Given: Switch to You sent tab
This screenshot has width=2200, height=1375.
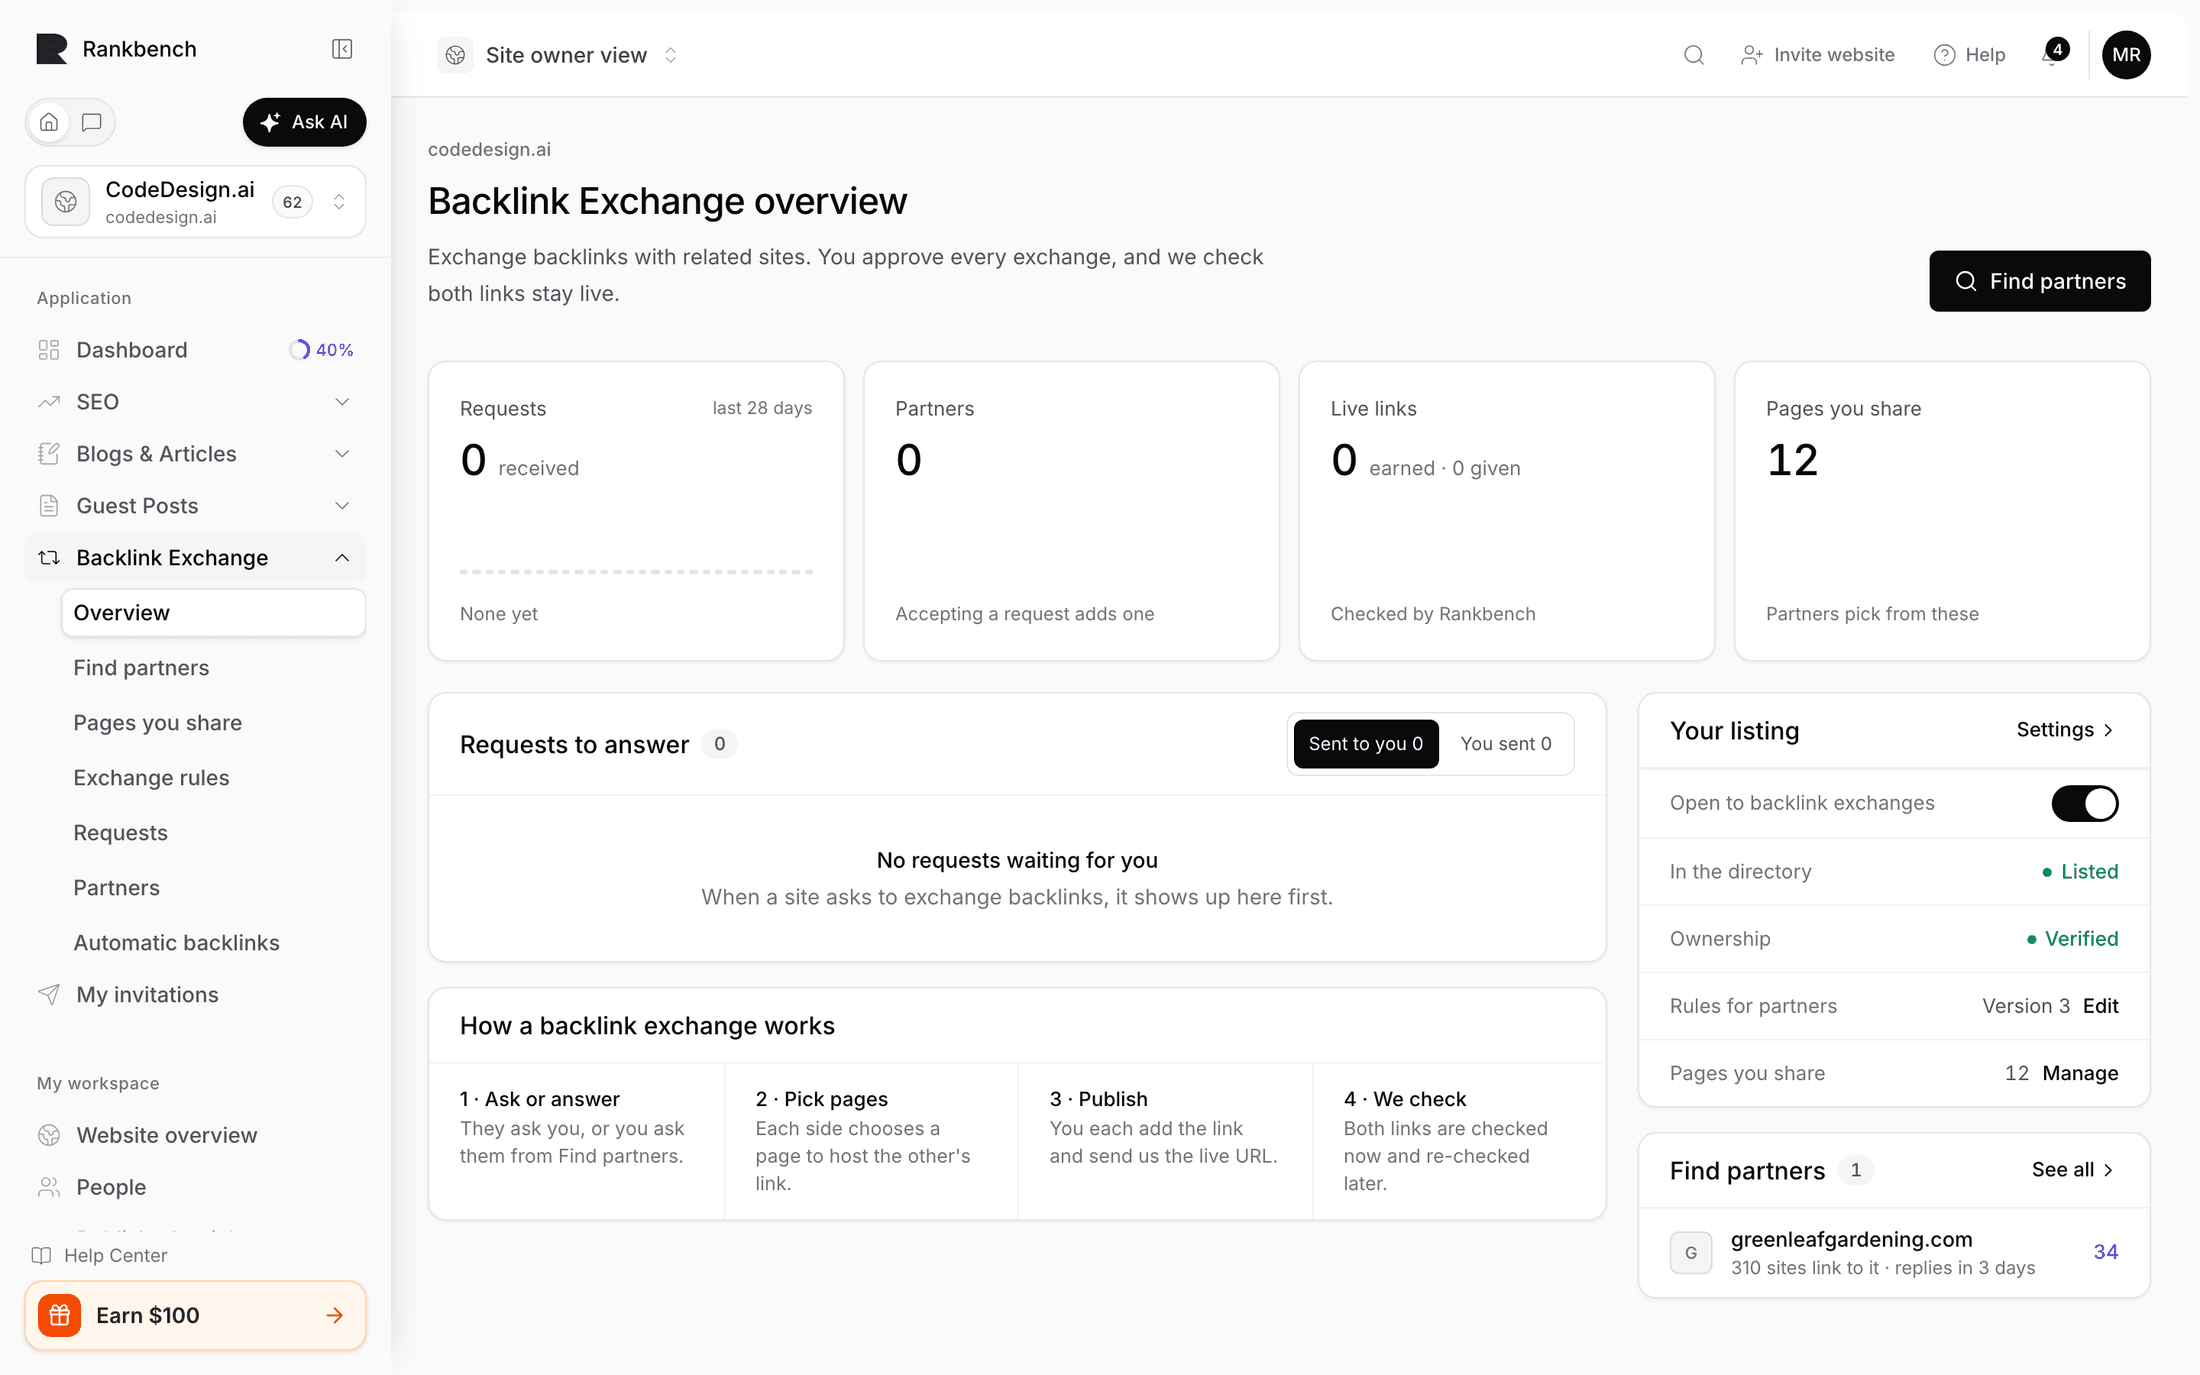Looking at the screenshot, I should click(1506, 744).
